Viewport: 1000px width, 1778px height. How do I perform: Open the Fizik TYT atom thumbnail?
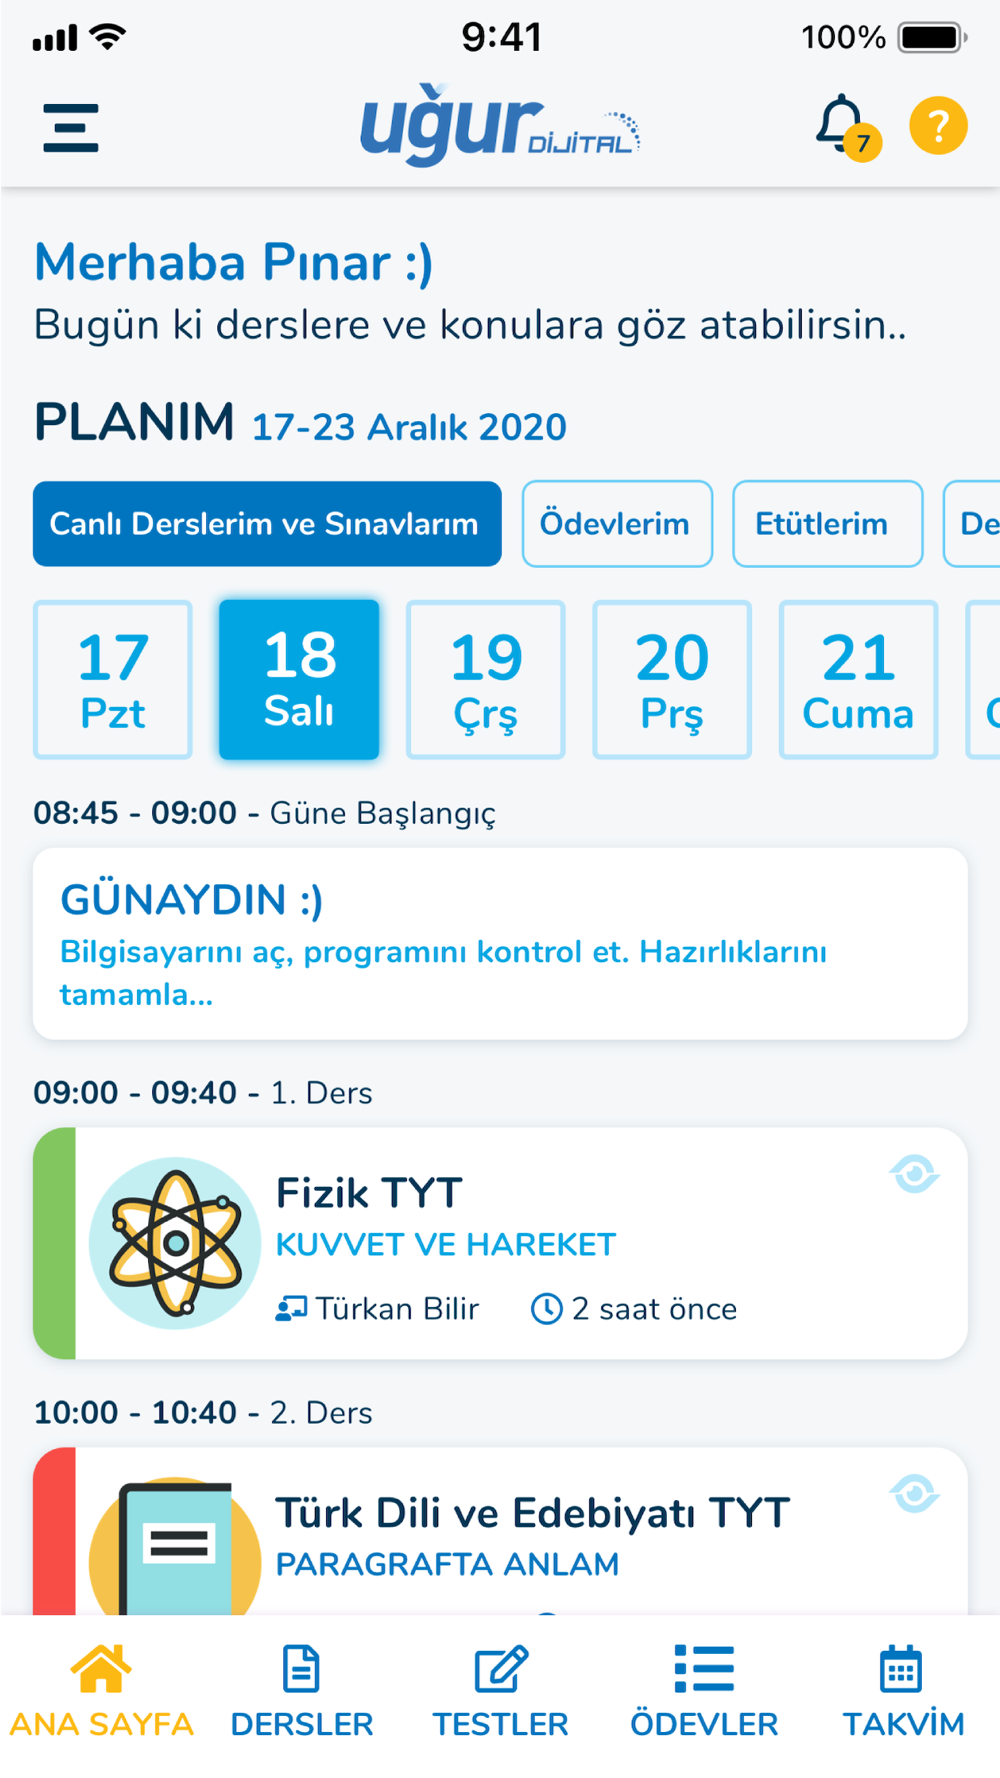(x=175, y=1243)
